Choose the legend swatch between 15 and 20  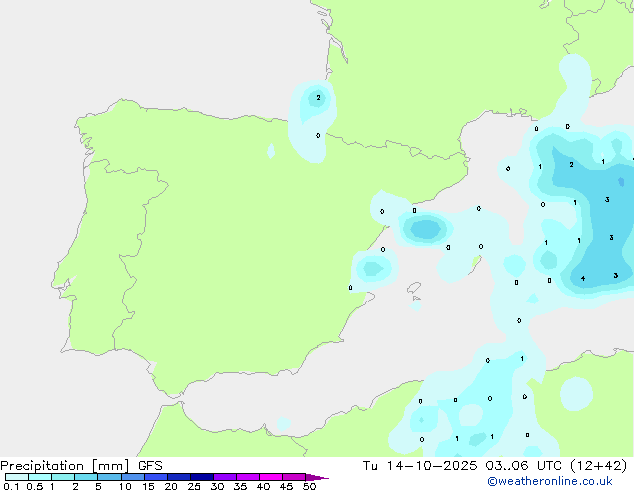tap(156, 477)
